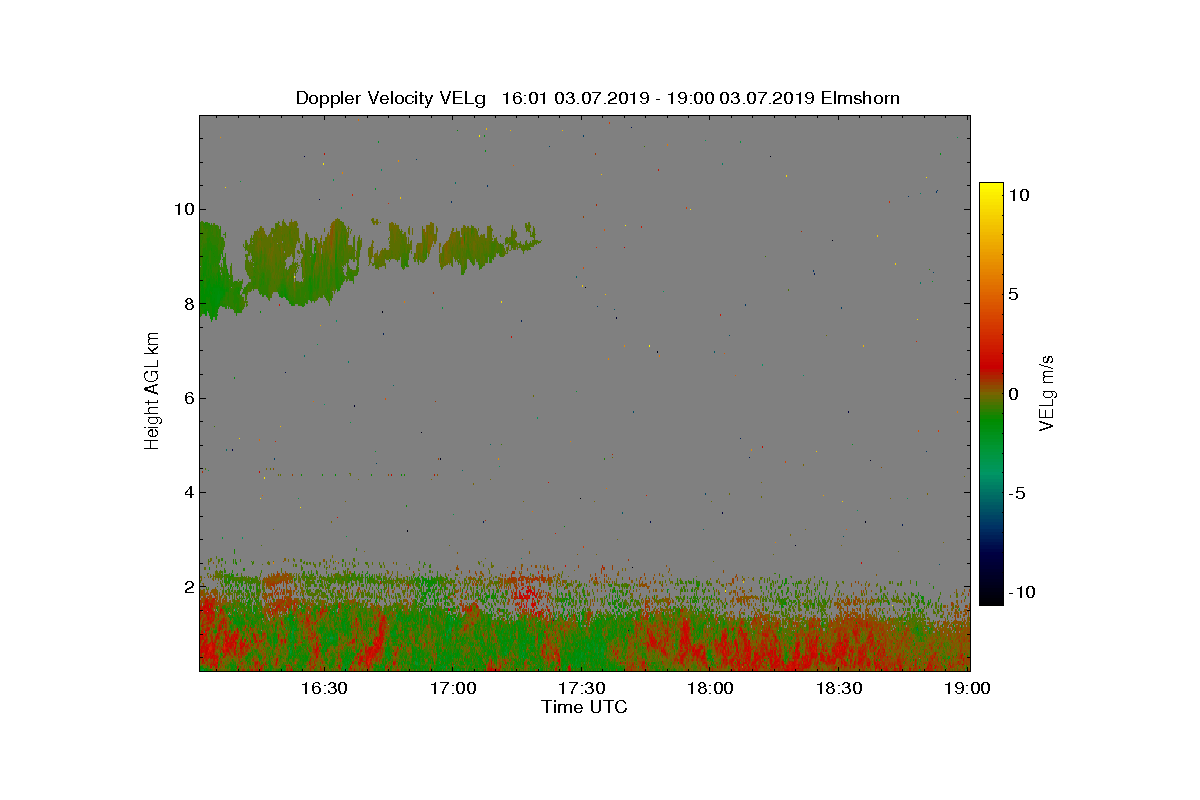Click the plot title 'Doppler Velocity VELg'
The image size is (1200, 800).
tap(390, 98)
